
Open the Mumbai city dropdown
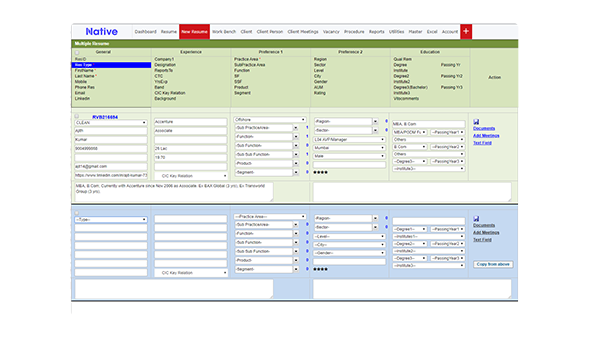[x=349, y=148]
